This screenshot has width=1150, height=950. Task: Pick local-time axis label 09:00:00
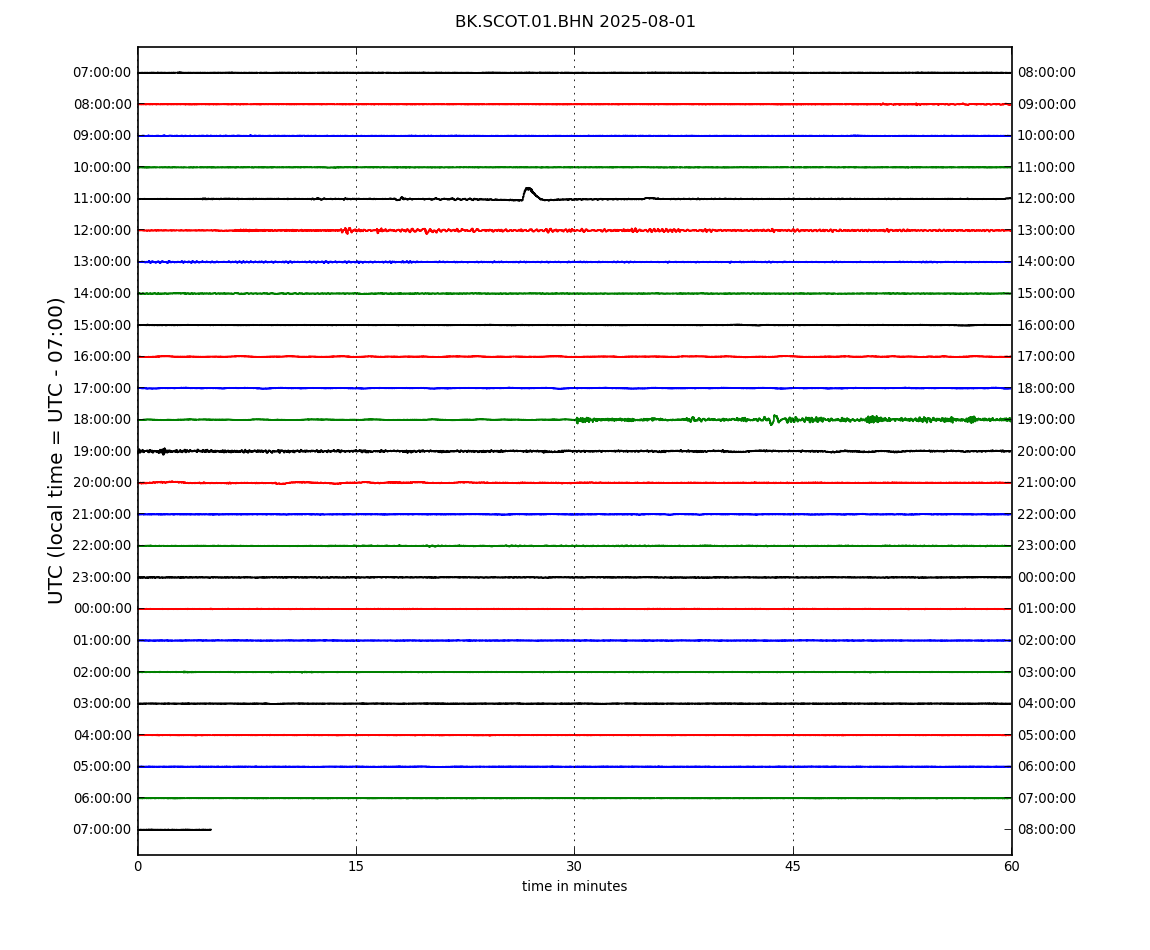point(1047,104)
